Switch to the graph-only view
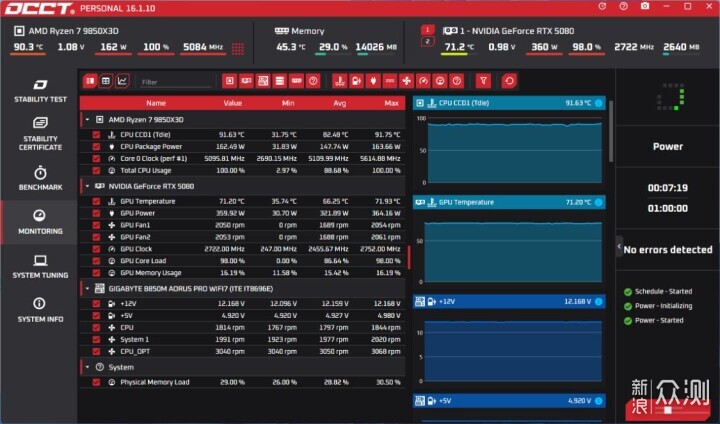Screen dimensions: 720x424 pos(122,81)
